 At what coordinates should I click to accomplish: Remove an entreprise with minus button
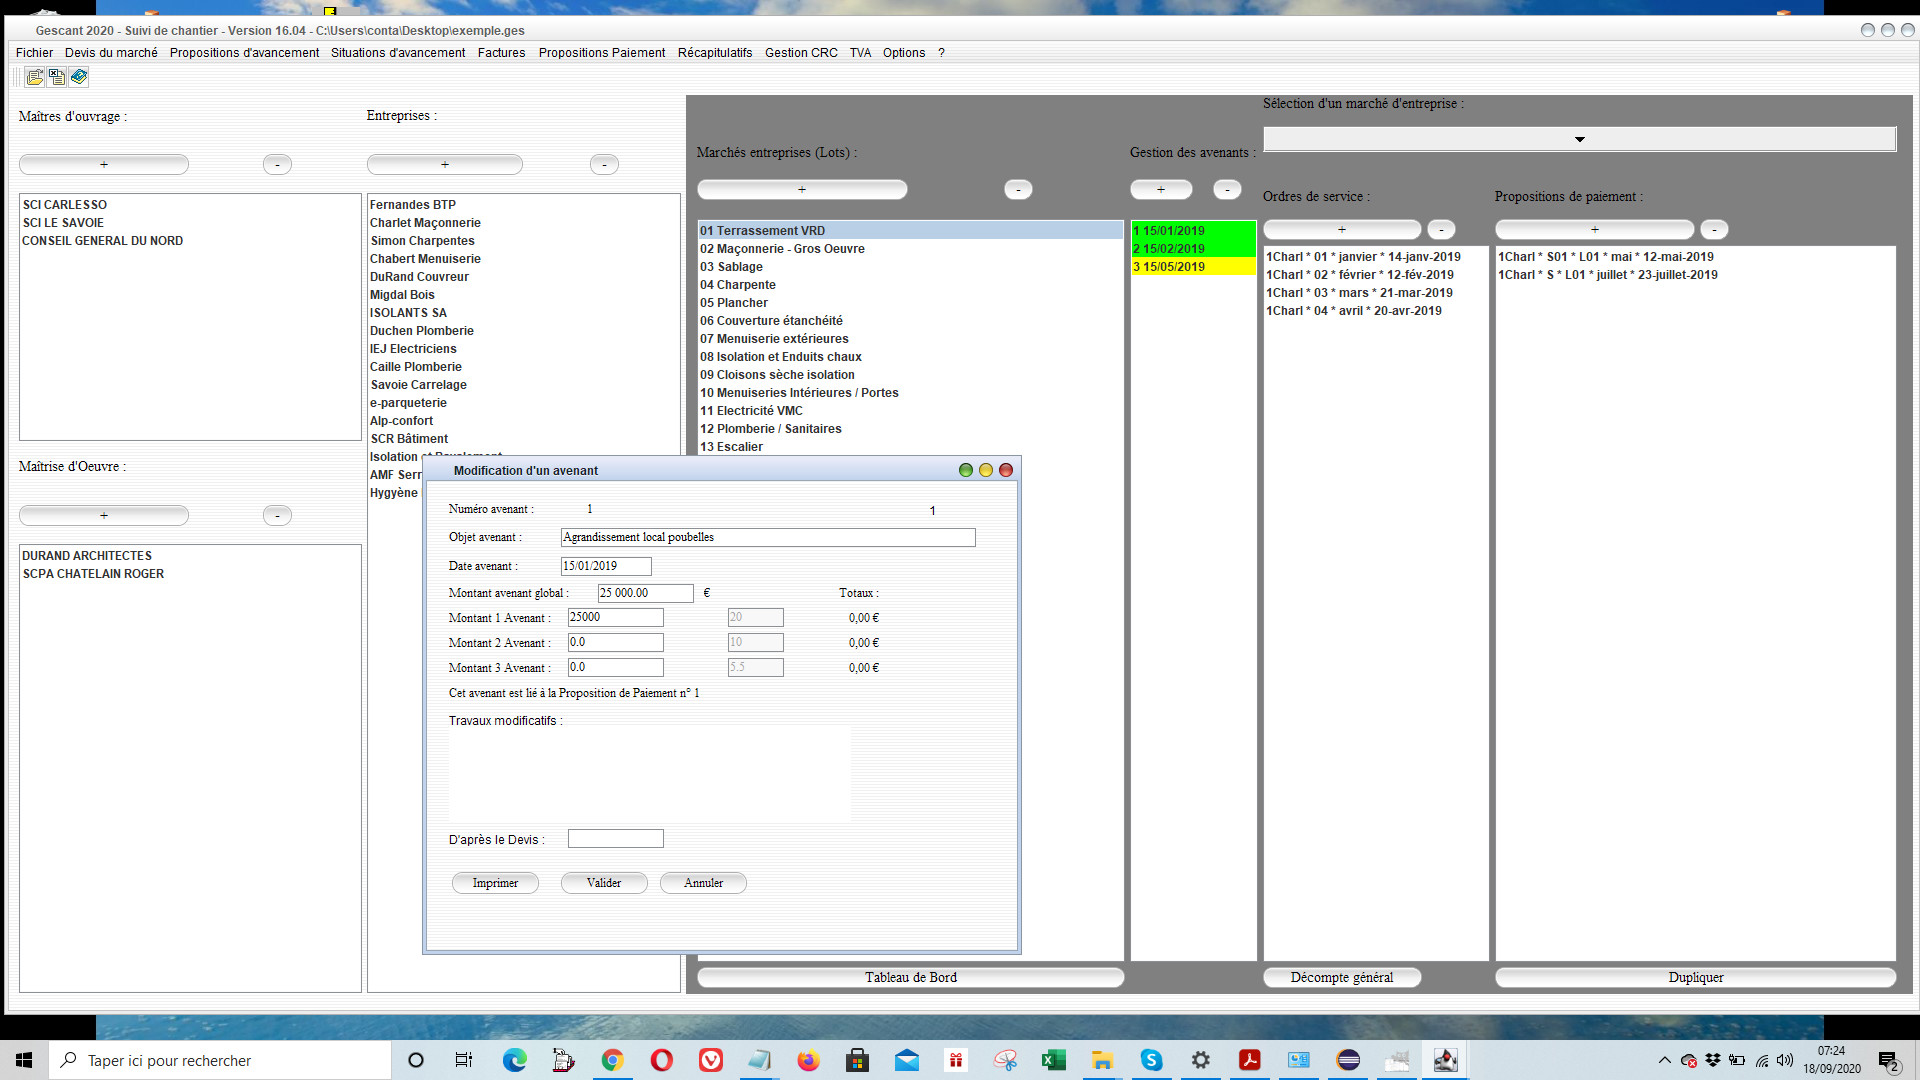pos(604,164)
